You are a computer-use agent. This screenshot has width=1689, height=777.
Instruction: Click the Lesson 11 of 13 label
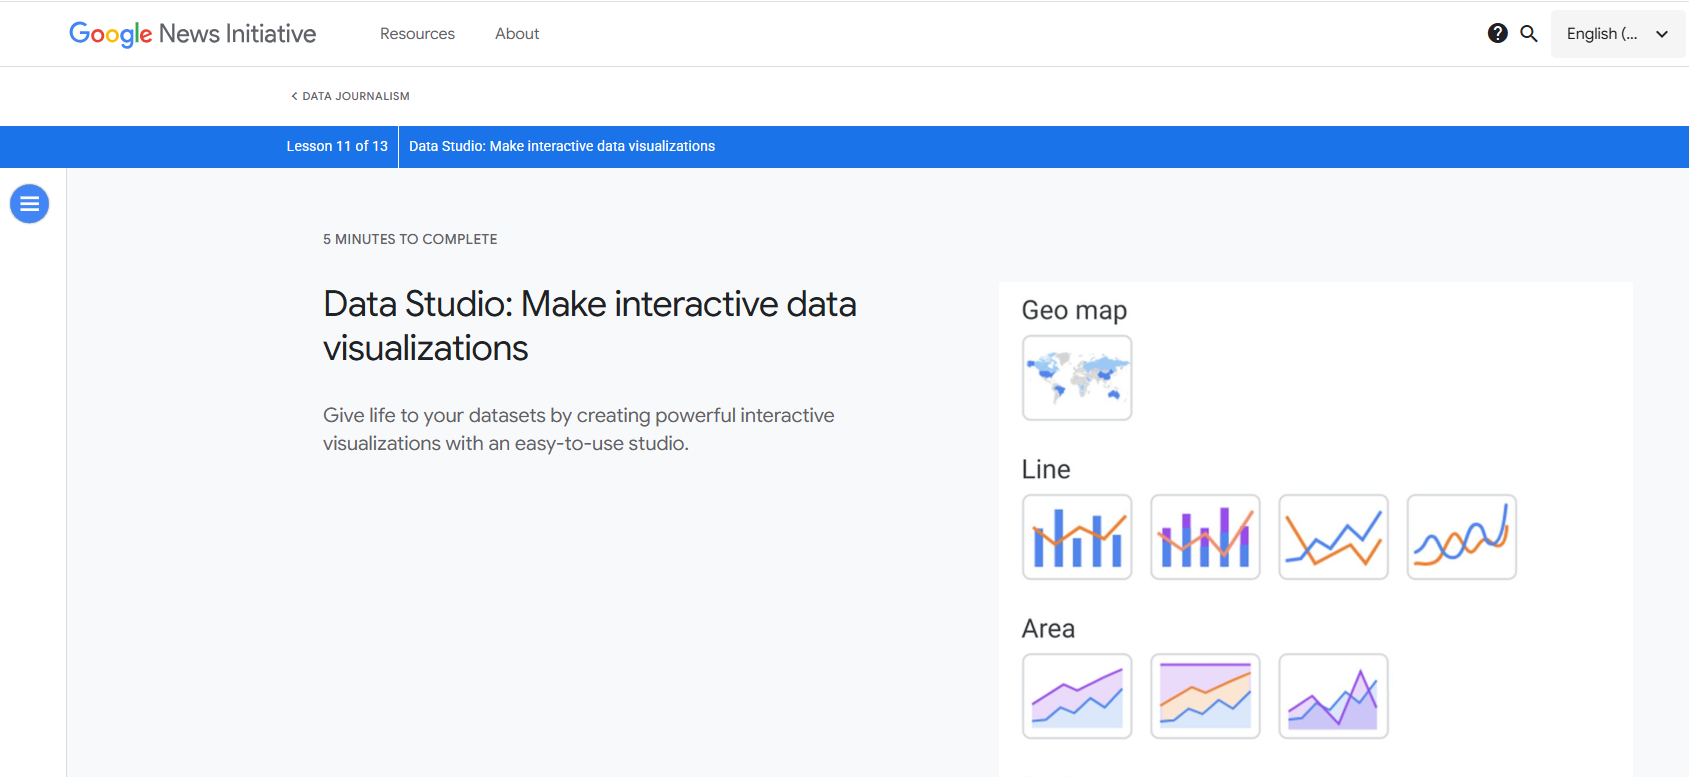(337, 146)
